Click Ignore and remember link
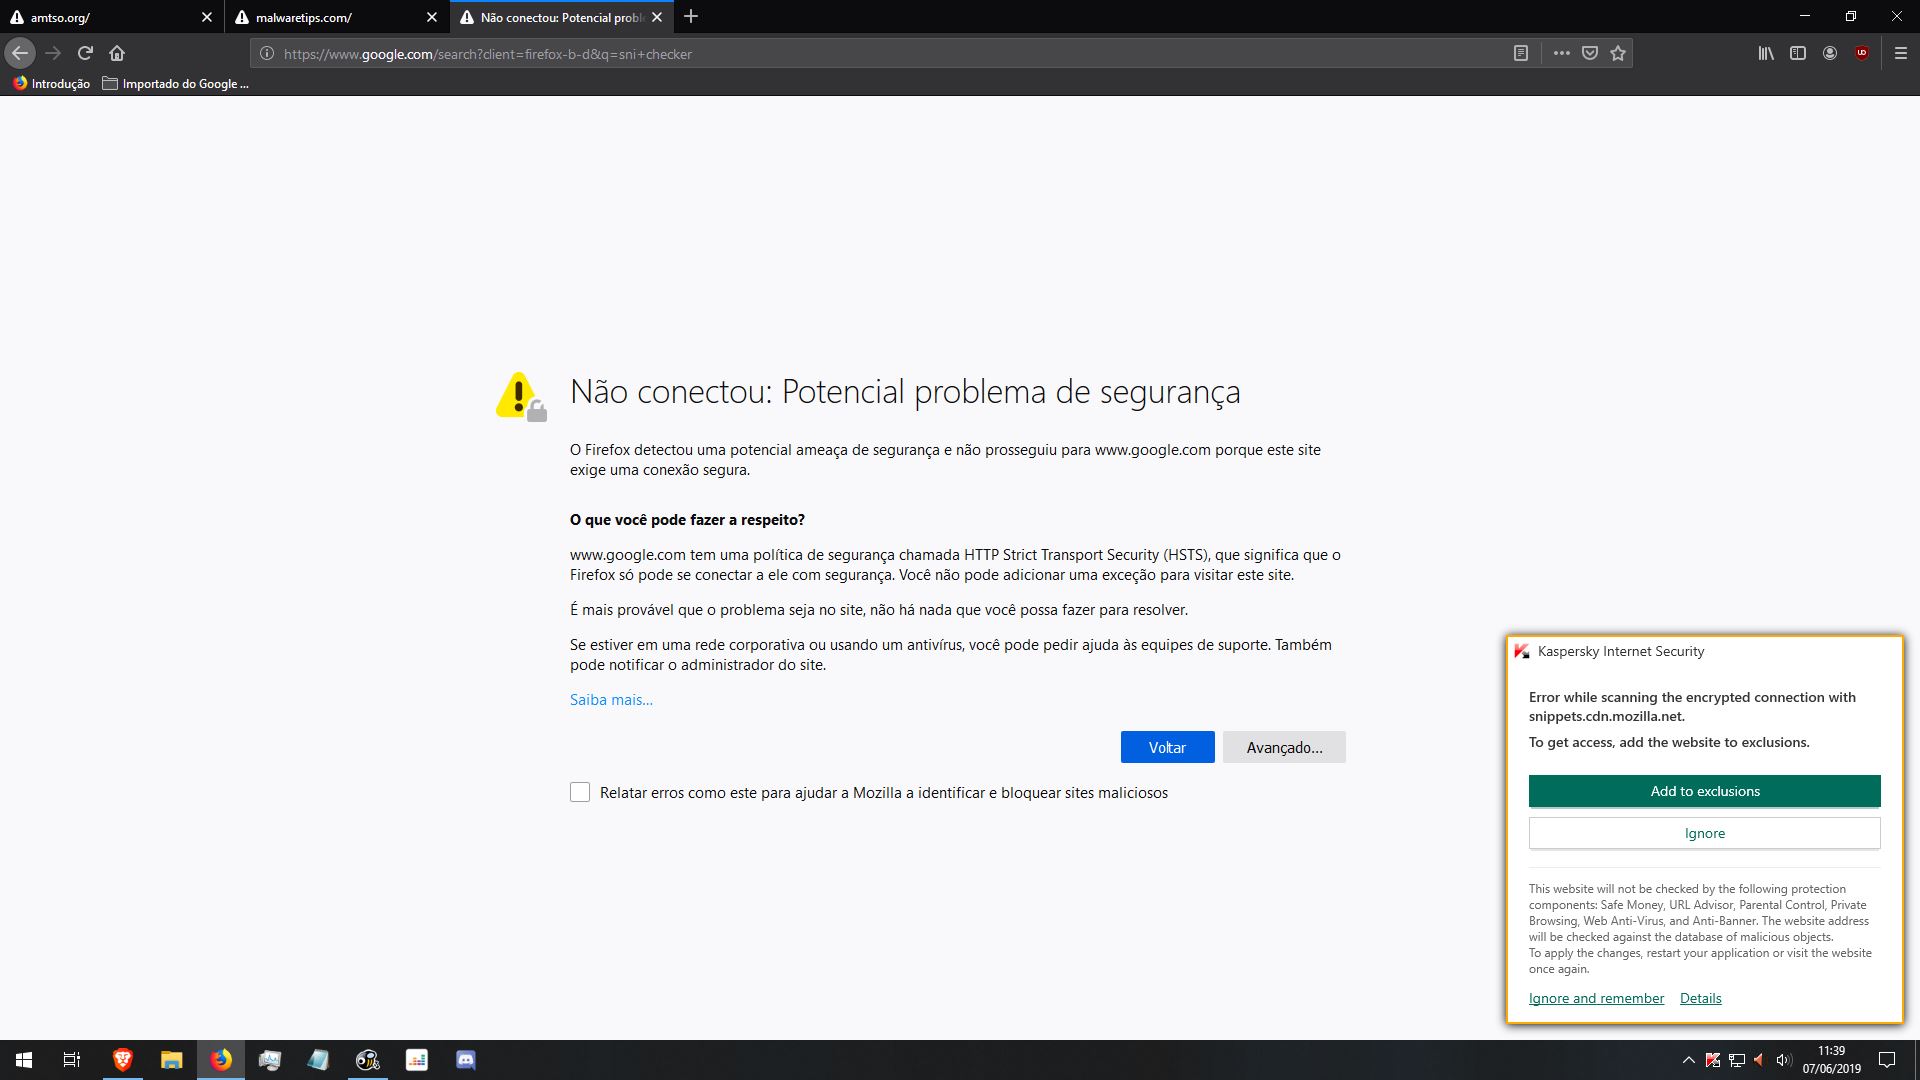Screen dimensions: 1920x1080 (1596, 998)
